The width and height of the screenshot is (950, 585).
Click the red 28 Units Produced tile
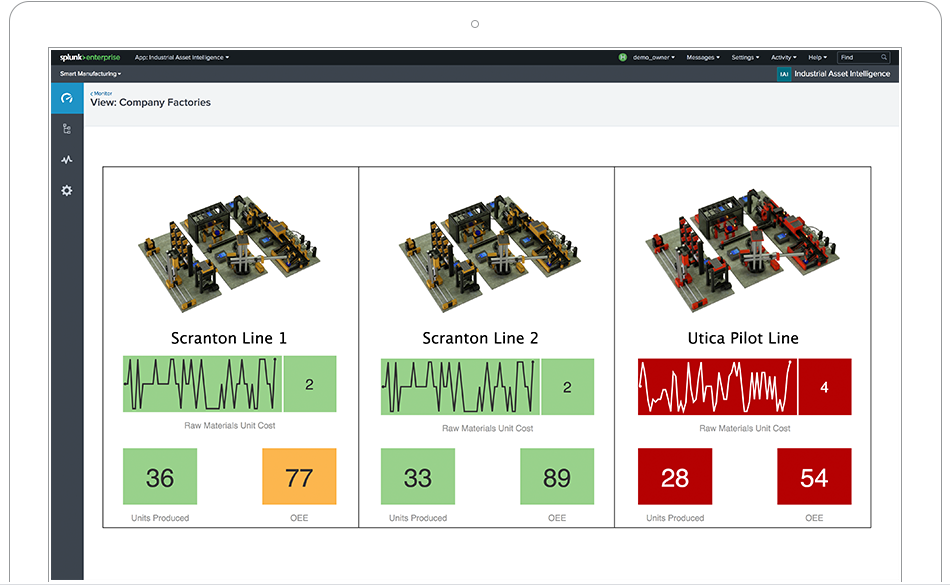coord(675,477)
